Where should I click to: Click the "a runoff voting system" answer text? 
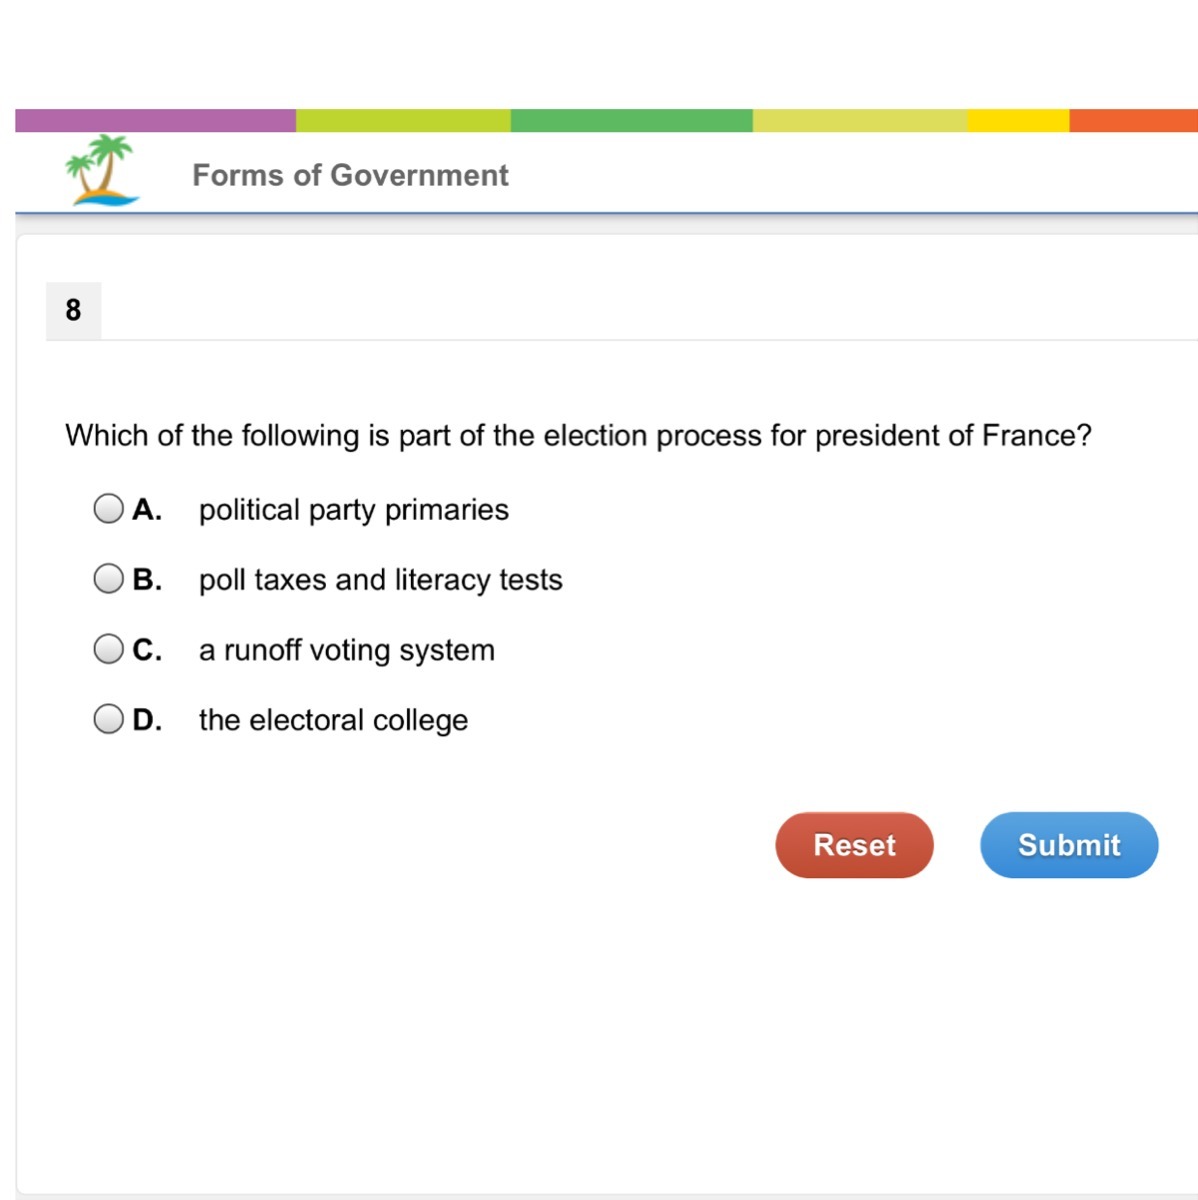coord(346,650)
